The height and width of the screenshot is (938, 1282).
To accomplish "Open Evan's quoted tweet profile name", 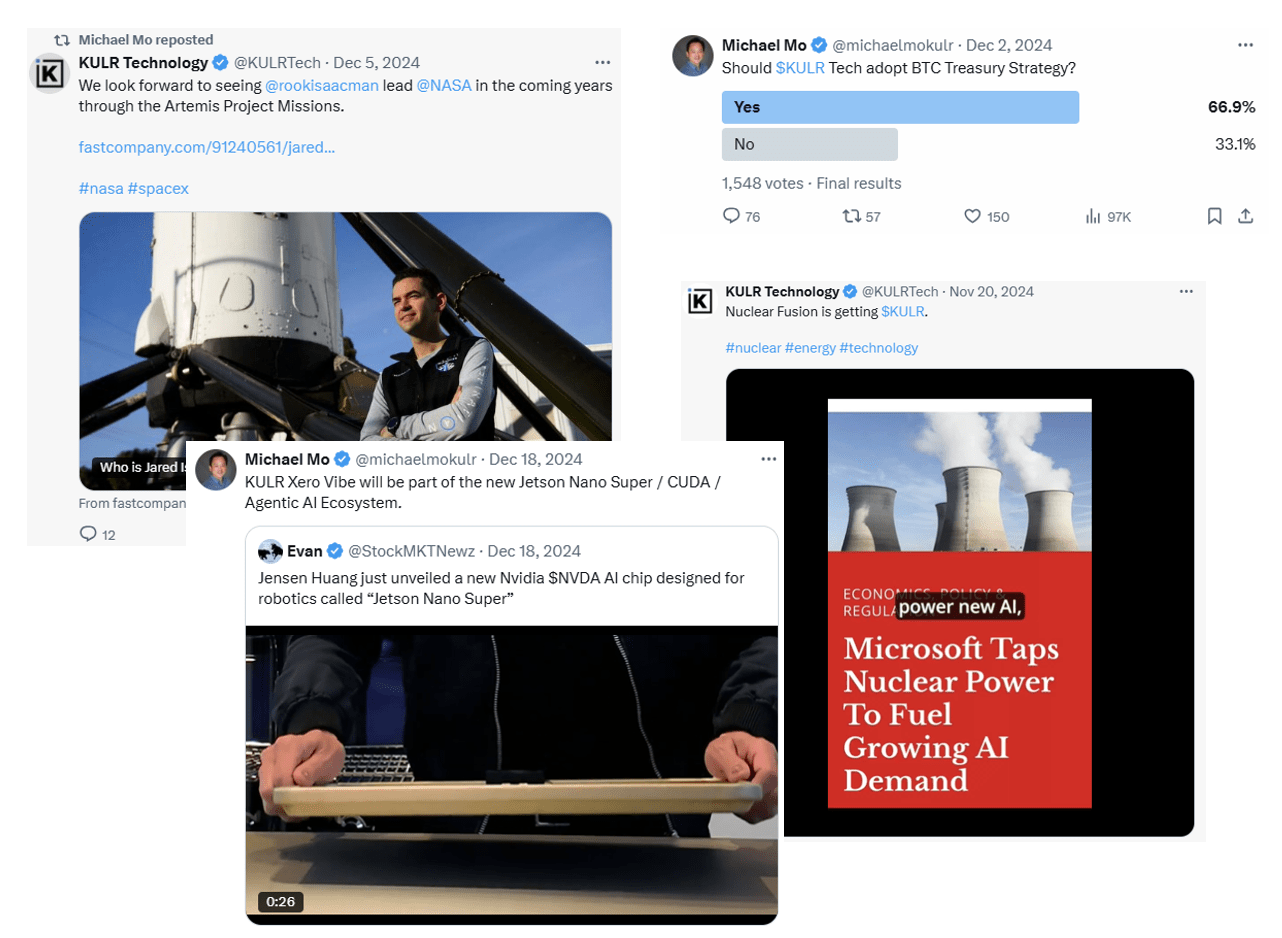I will coord(305,551).
